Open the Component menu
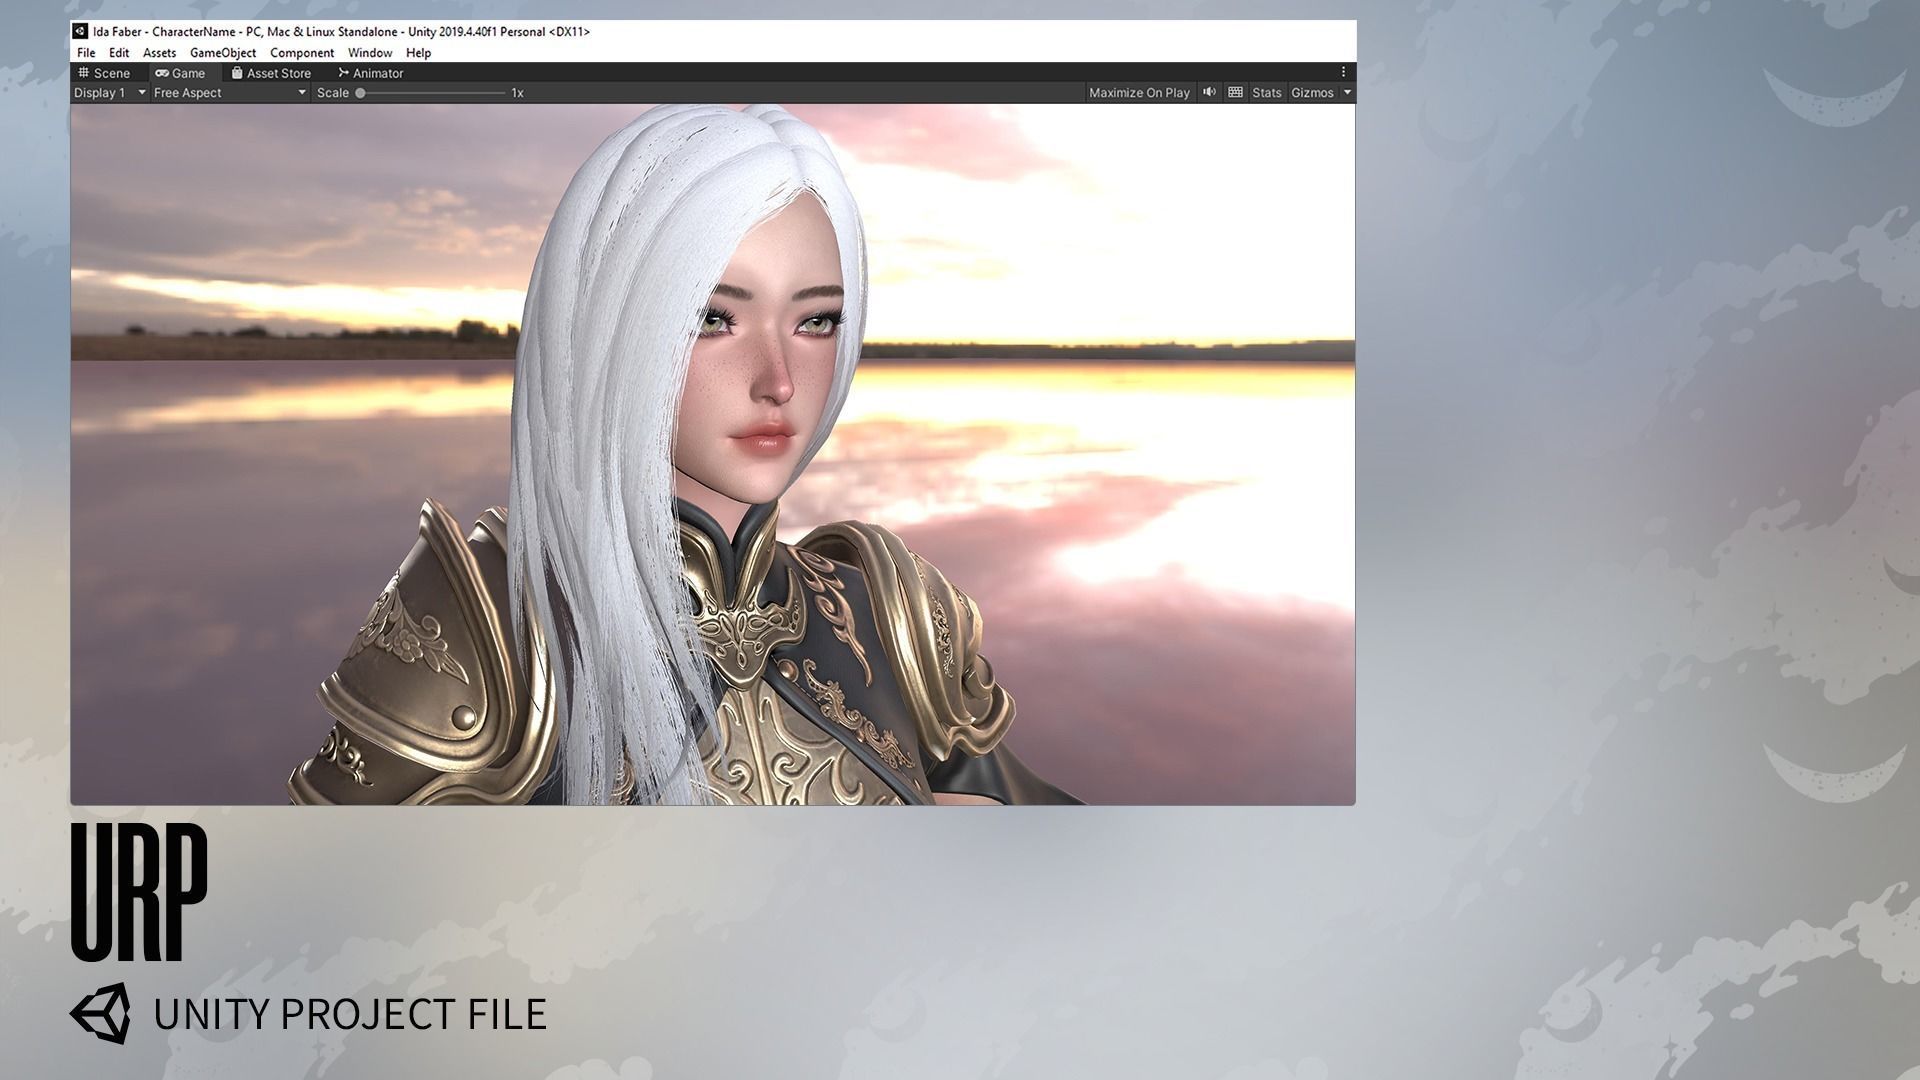Screen dimensions: 1920x1080 (x=301, y=53)
